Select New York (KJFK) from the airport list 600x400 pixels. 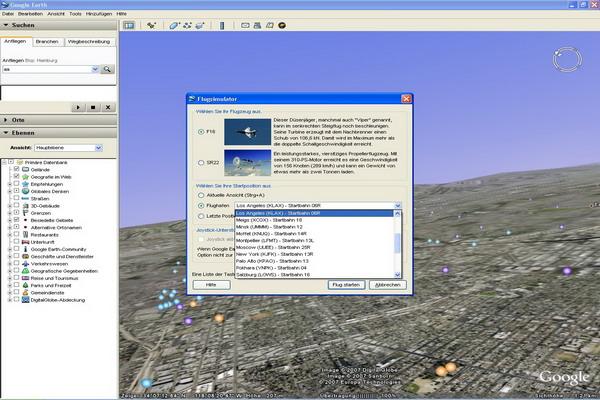point(314,254)
